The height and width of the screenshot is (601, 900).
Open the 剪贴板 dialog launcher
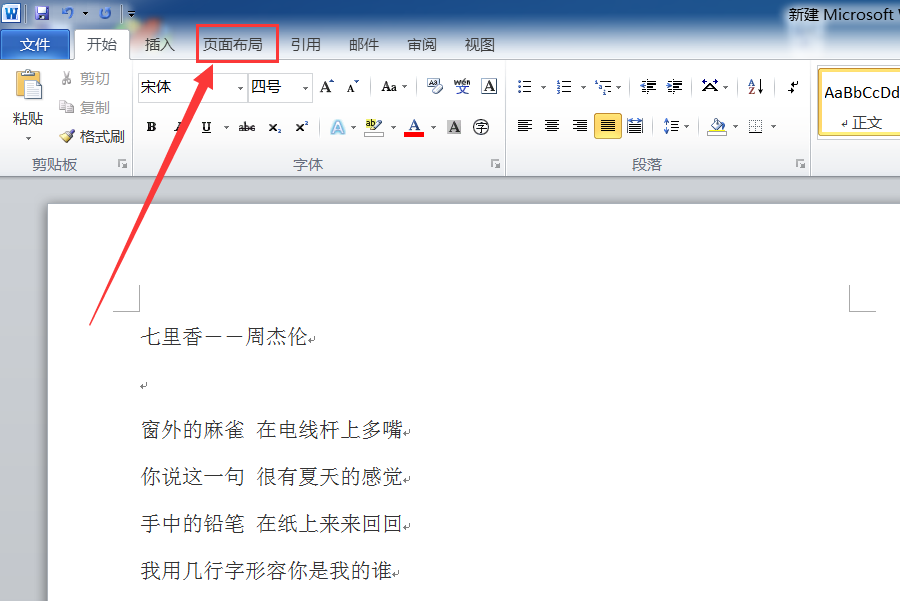click(122, 164)
